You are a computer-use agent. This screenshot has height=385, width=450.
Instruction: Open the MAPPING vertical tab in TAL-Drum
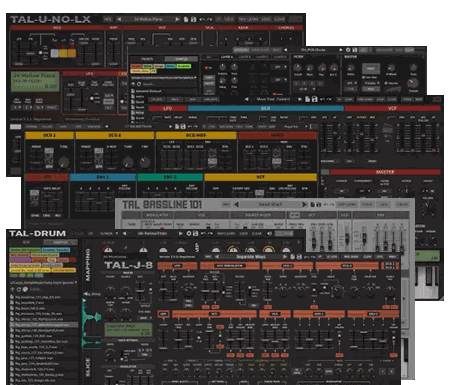click(88, 265)
